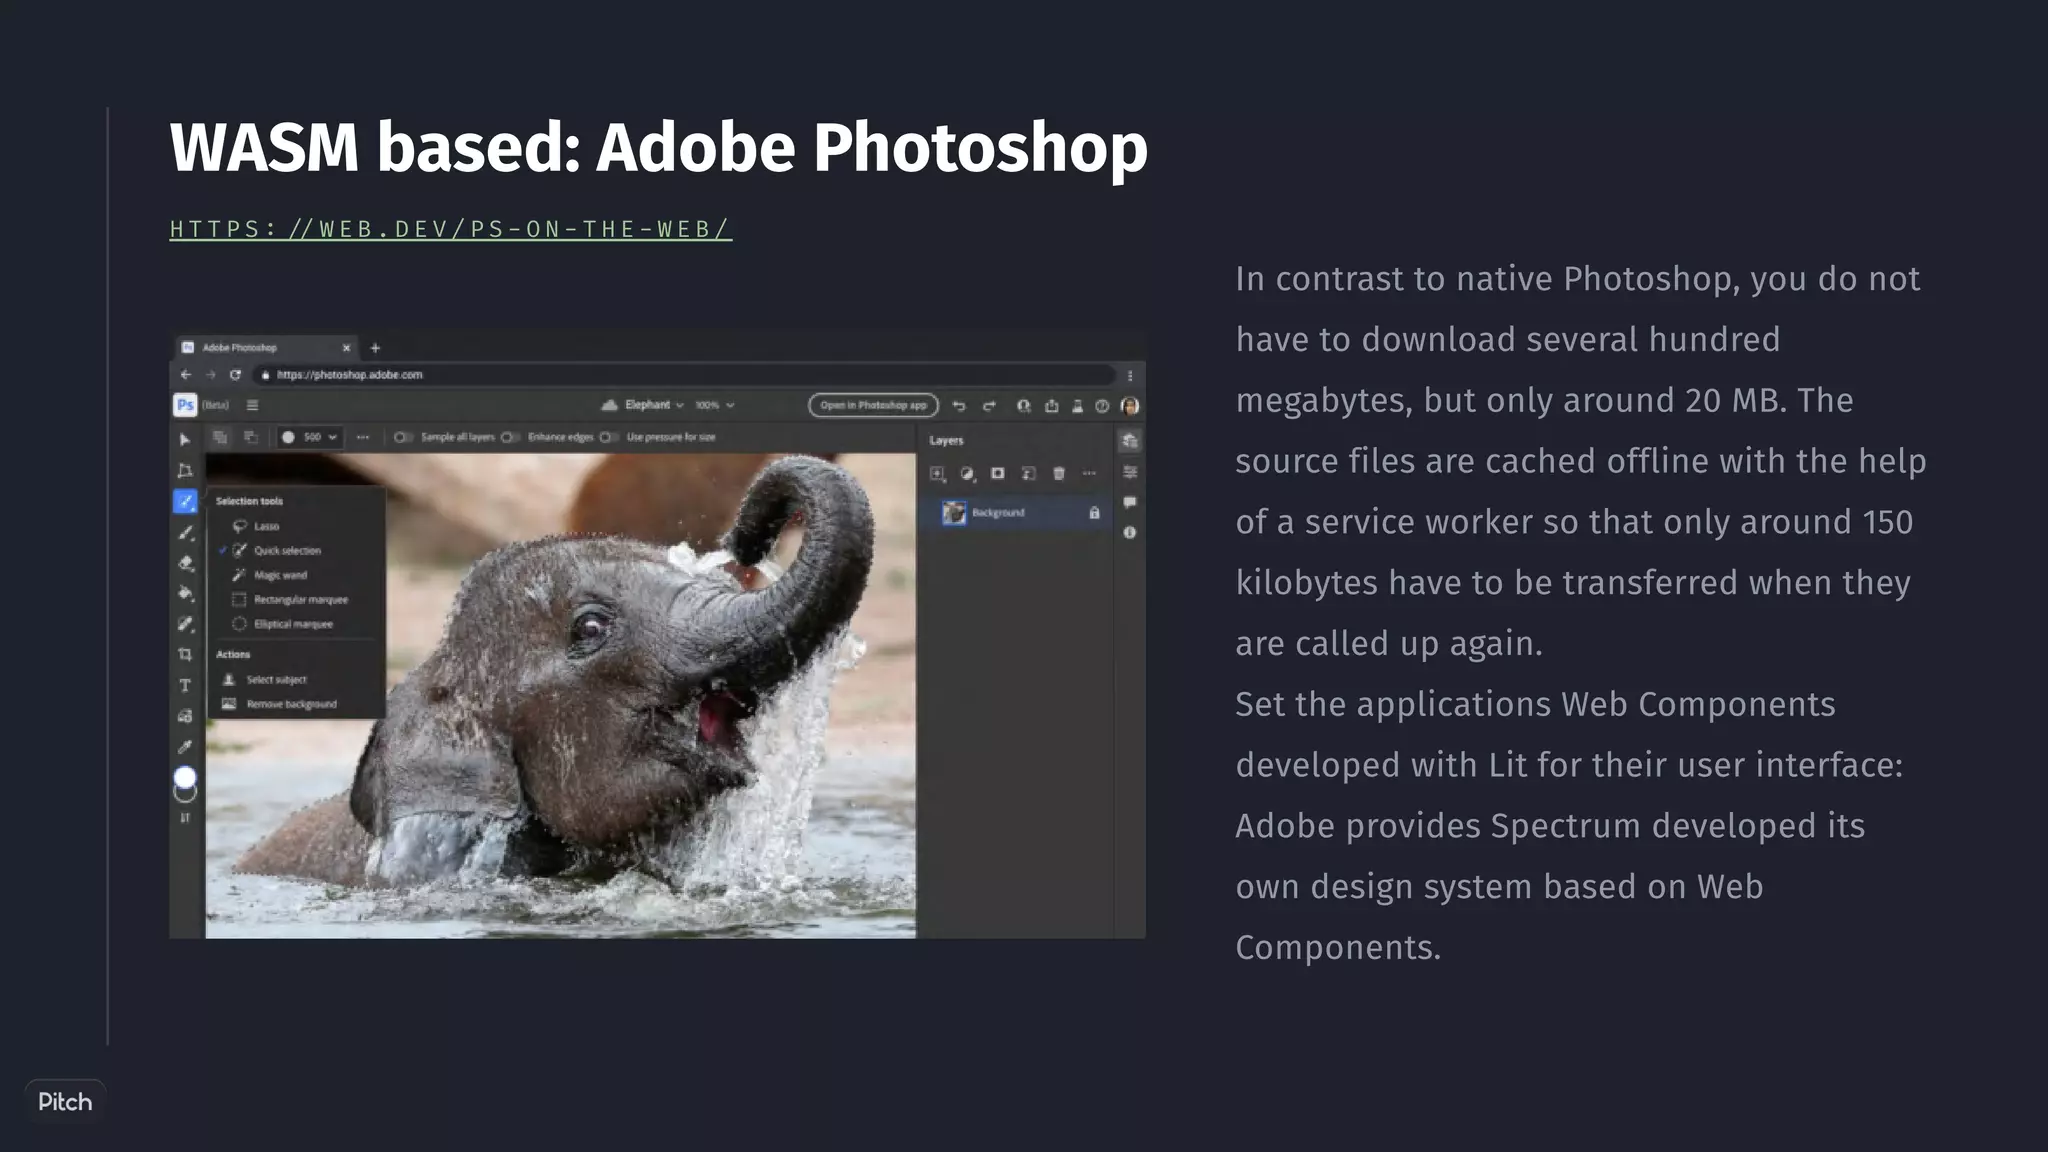Select the Crop tool
This screenshot has width=2048, height=1152.
[x=185, y=655]
